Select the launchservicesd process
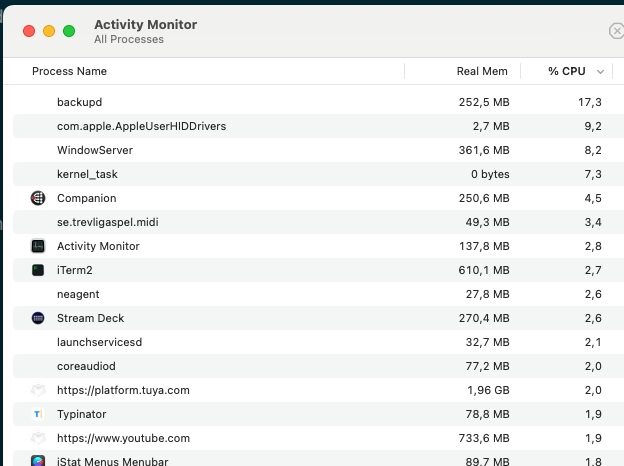The width and height of the screenshot is (624, 466). tap(99, 342)
